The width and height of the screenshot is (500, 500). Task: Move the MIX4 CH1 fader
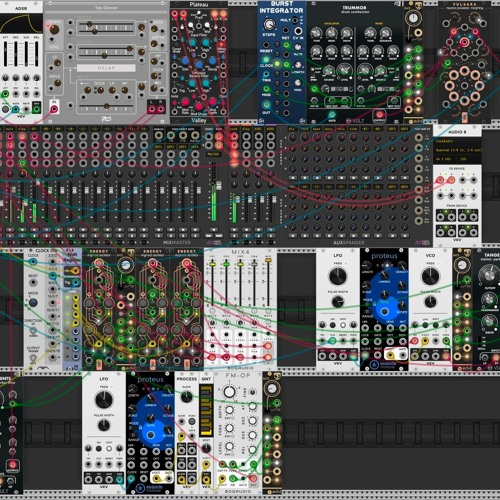pos(212,264)
